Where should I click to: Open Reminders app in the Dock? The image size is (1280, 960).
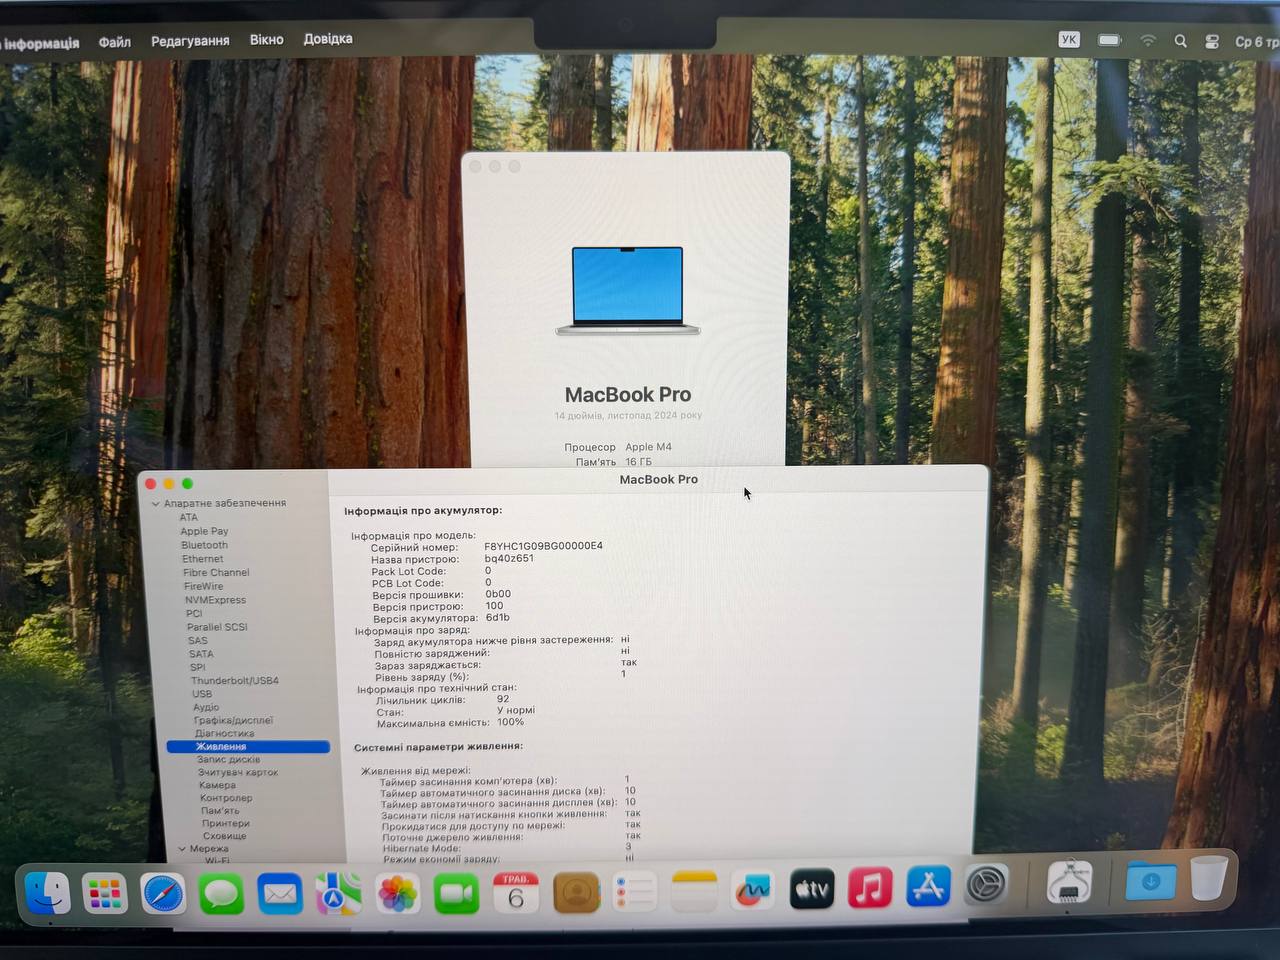(x=634, y=891)
